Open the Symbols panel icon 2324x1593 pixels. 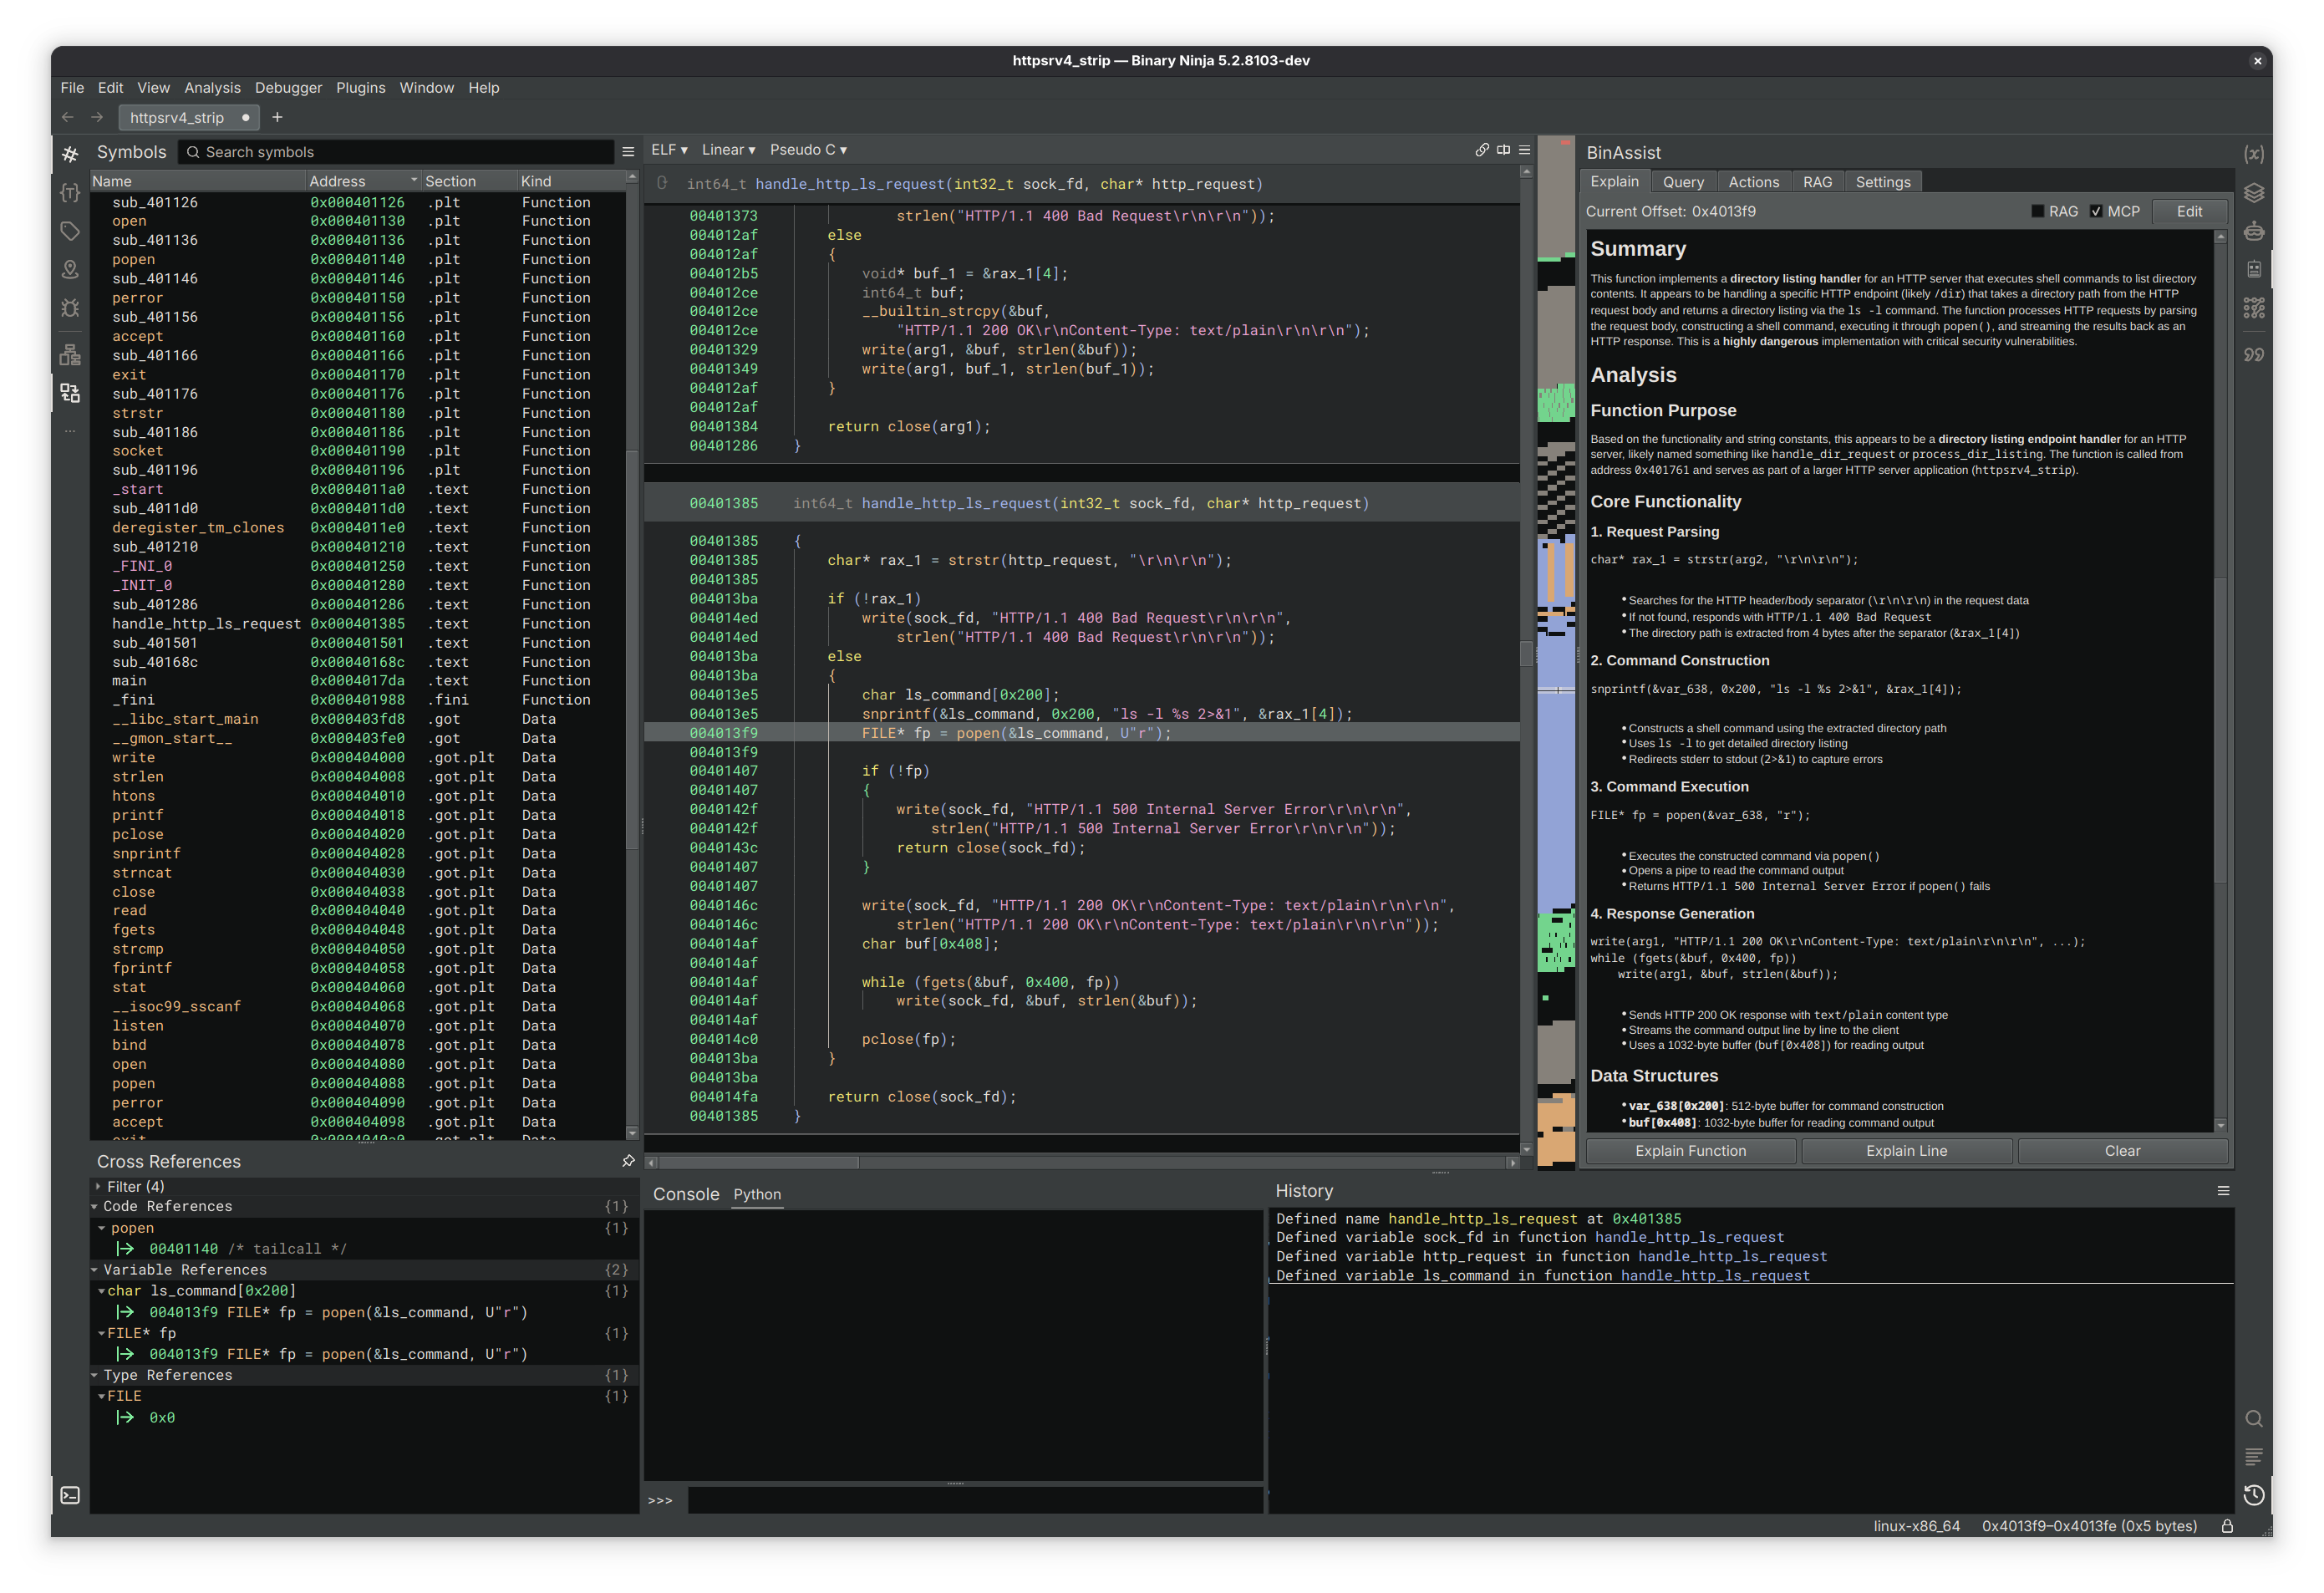coord(70,153)
